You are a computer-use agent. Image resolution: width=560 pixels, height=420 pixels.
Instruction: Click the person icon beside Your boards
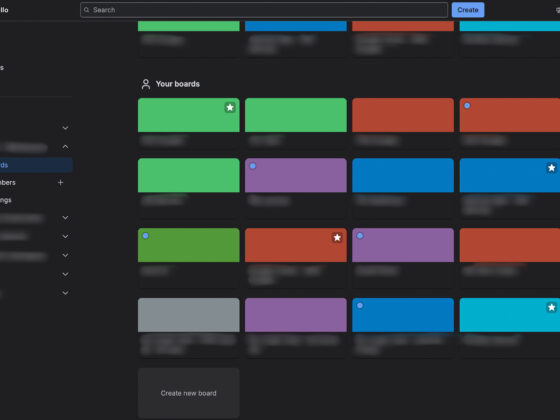(x=146, y=84)
